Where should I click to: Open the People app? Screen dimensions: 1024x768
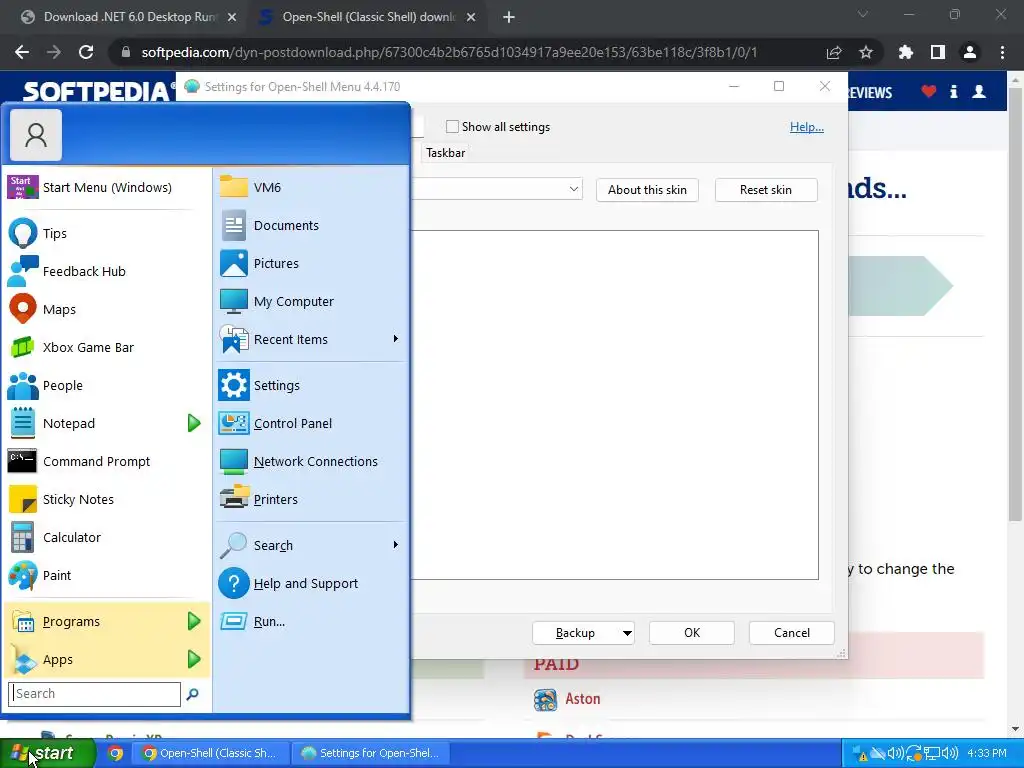pyautogui.click(x=106, y=385)
